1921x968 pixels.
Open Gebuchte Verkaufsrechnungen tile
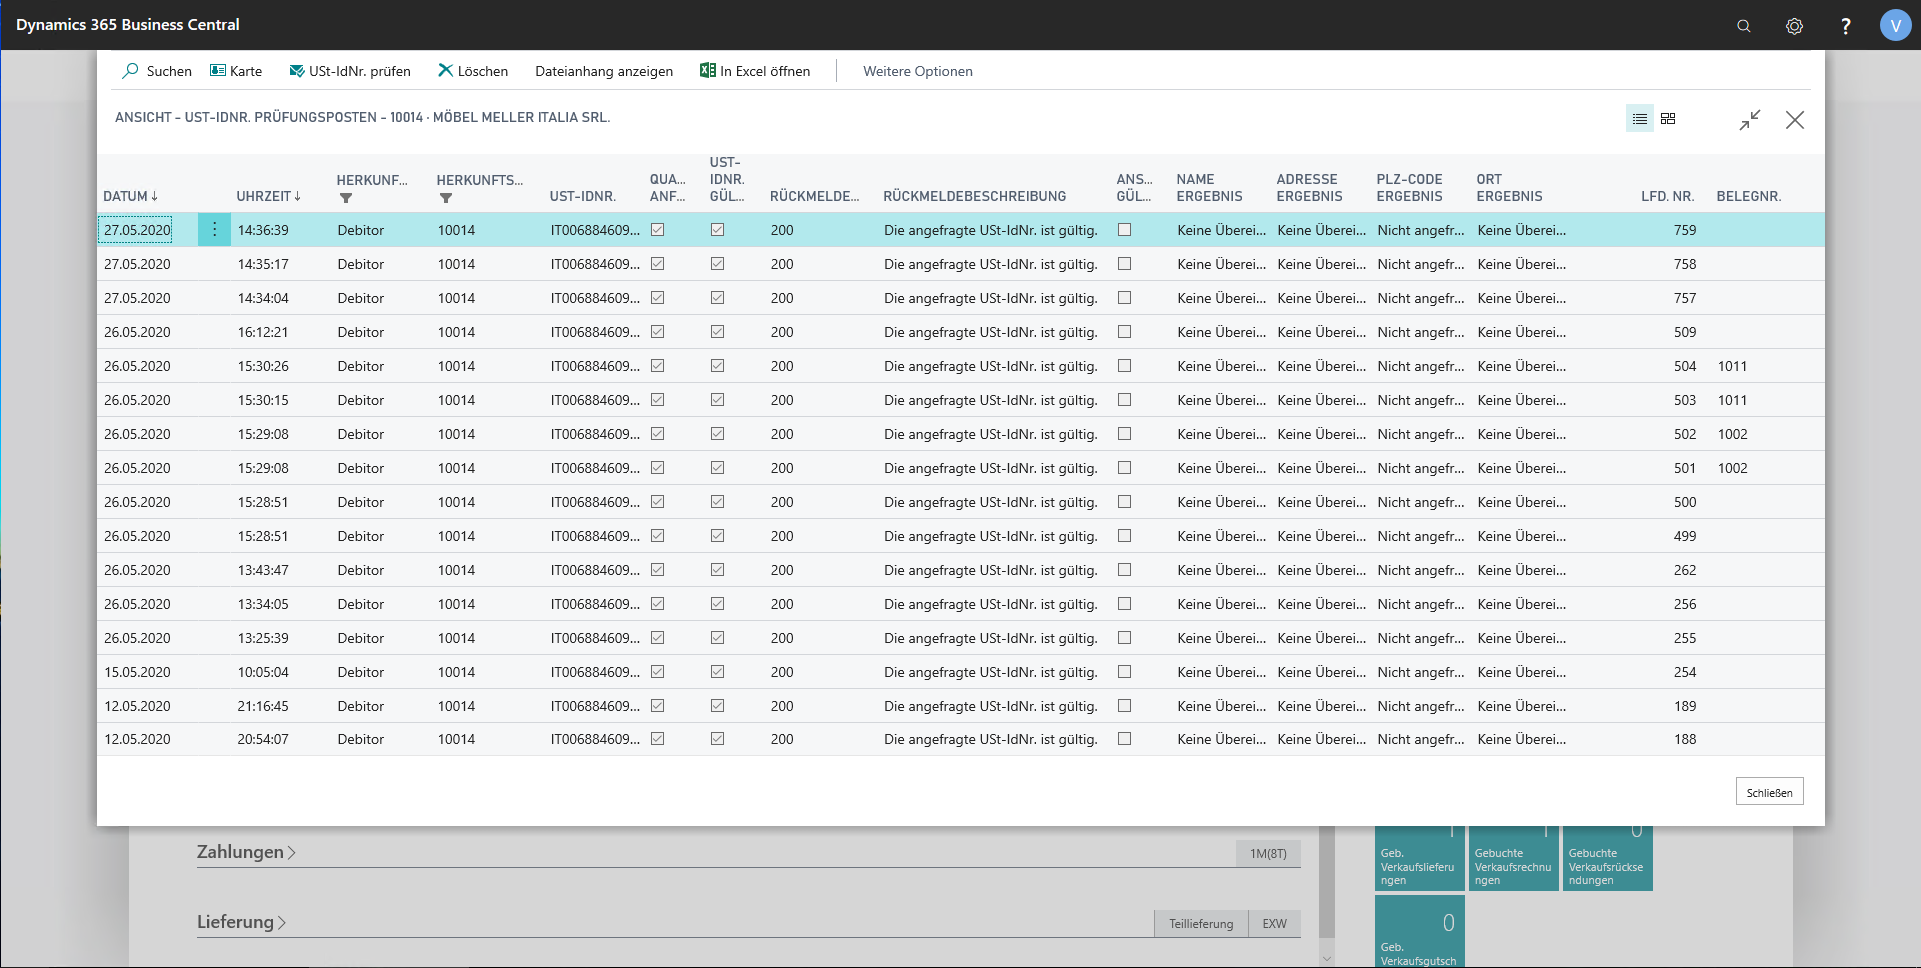(x=1513, y=858)
